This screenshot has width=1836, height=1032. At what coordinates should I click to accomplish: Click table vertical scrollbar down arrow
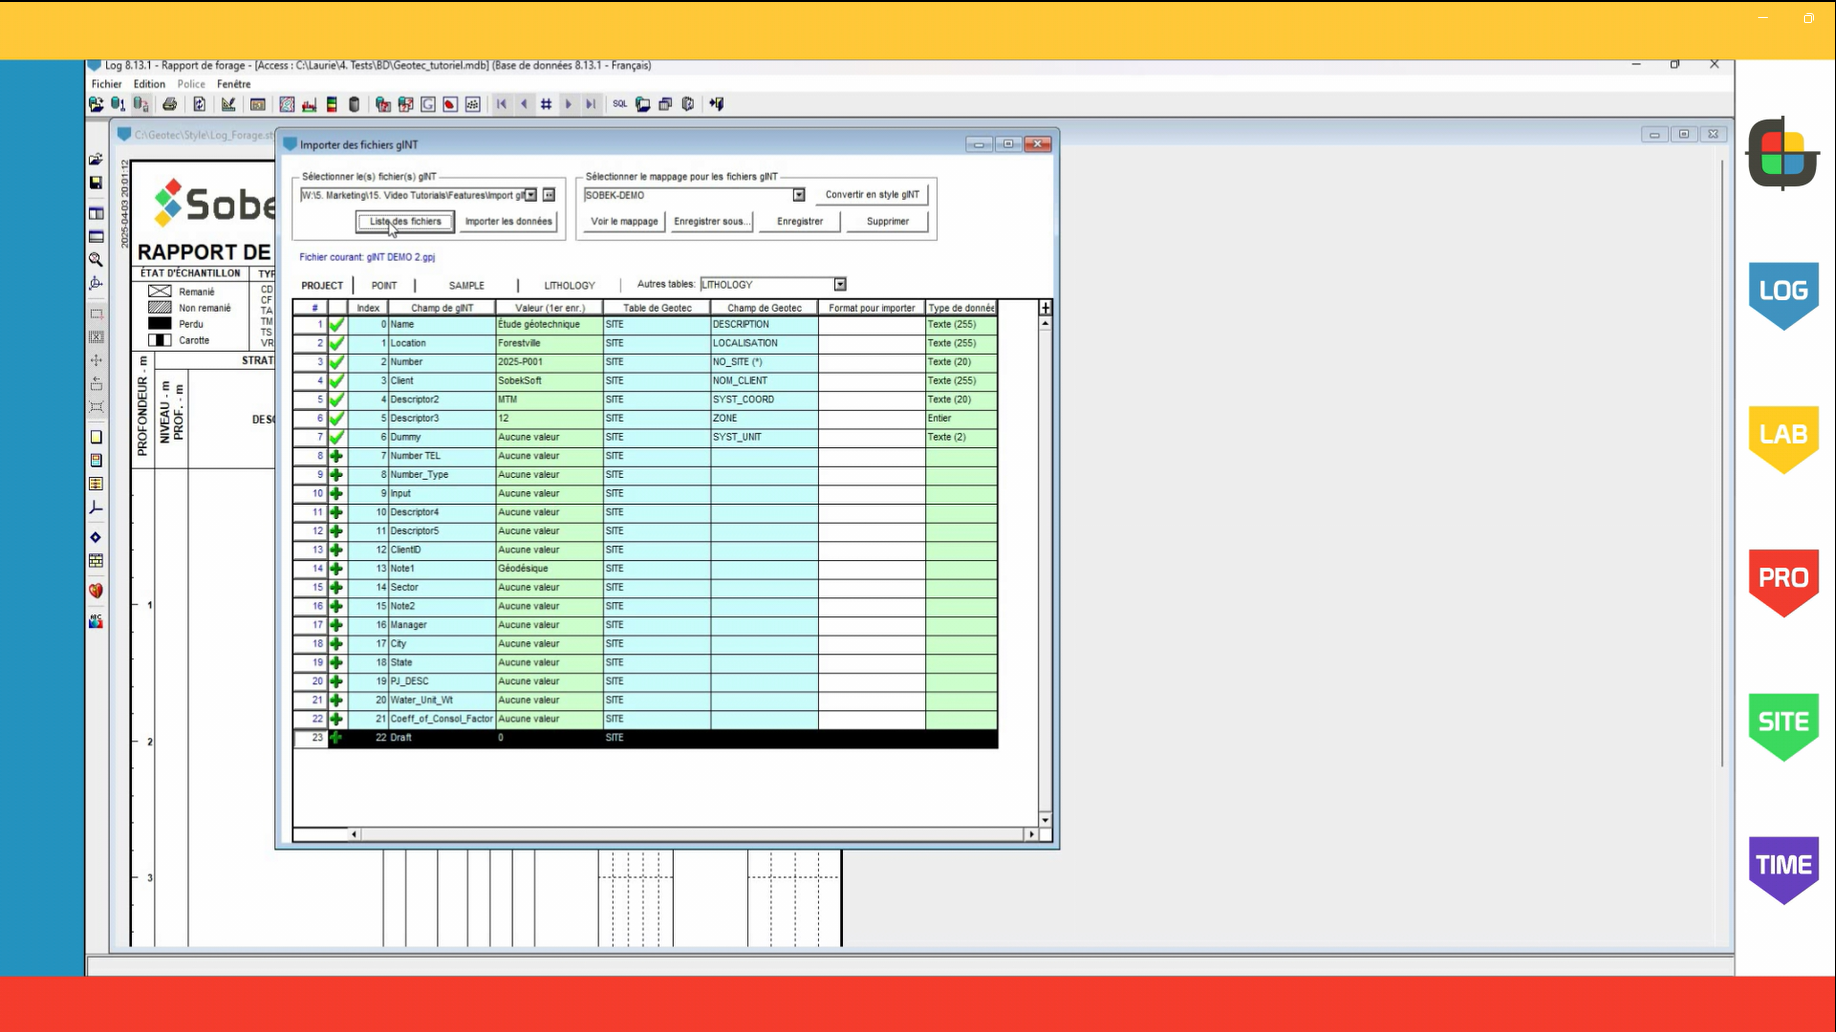[1045, 820]
